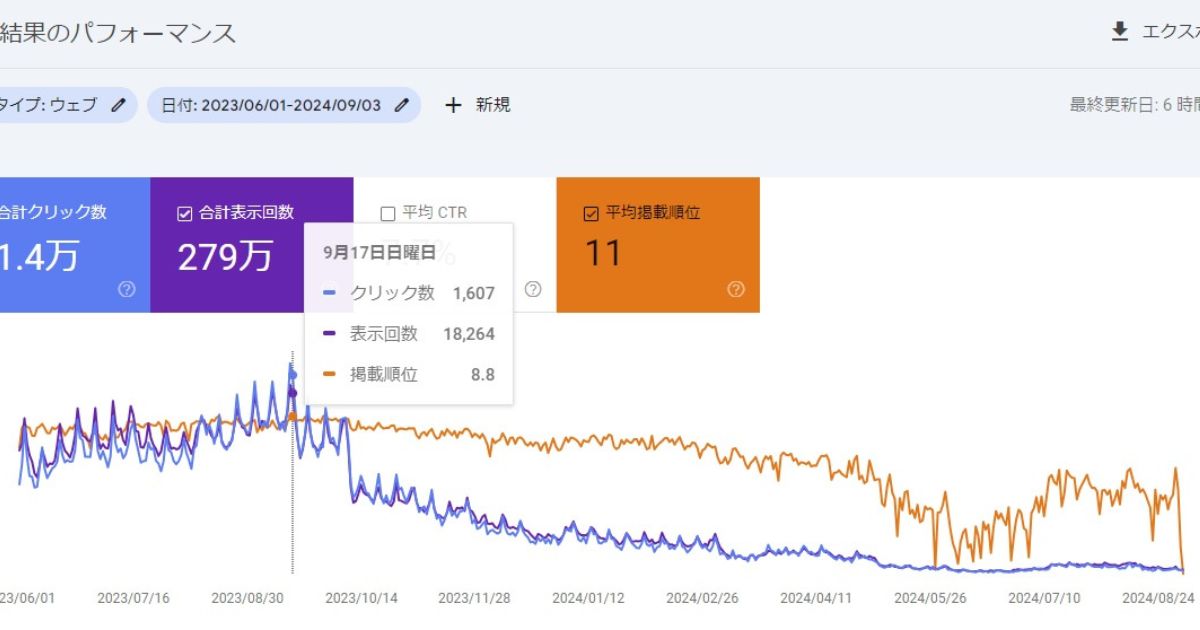1200x630 pixels.
Task: Click the エクスポート label
Action: (1170, 32)
